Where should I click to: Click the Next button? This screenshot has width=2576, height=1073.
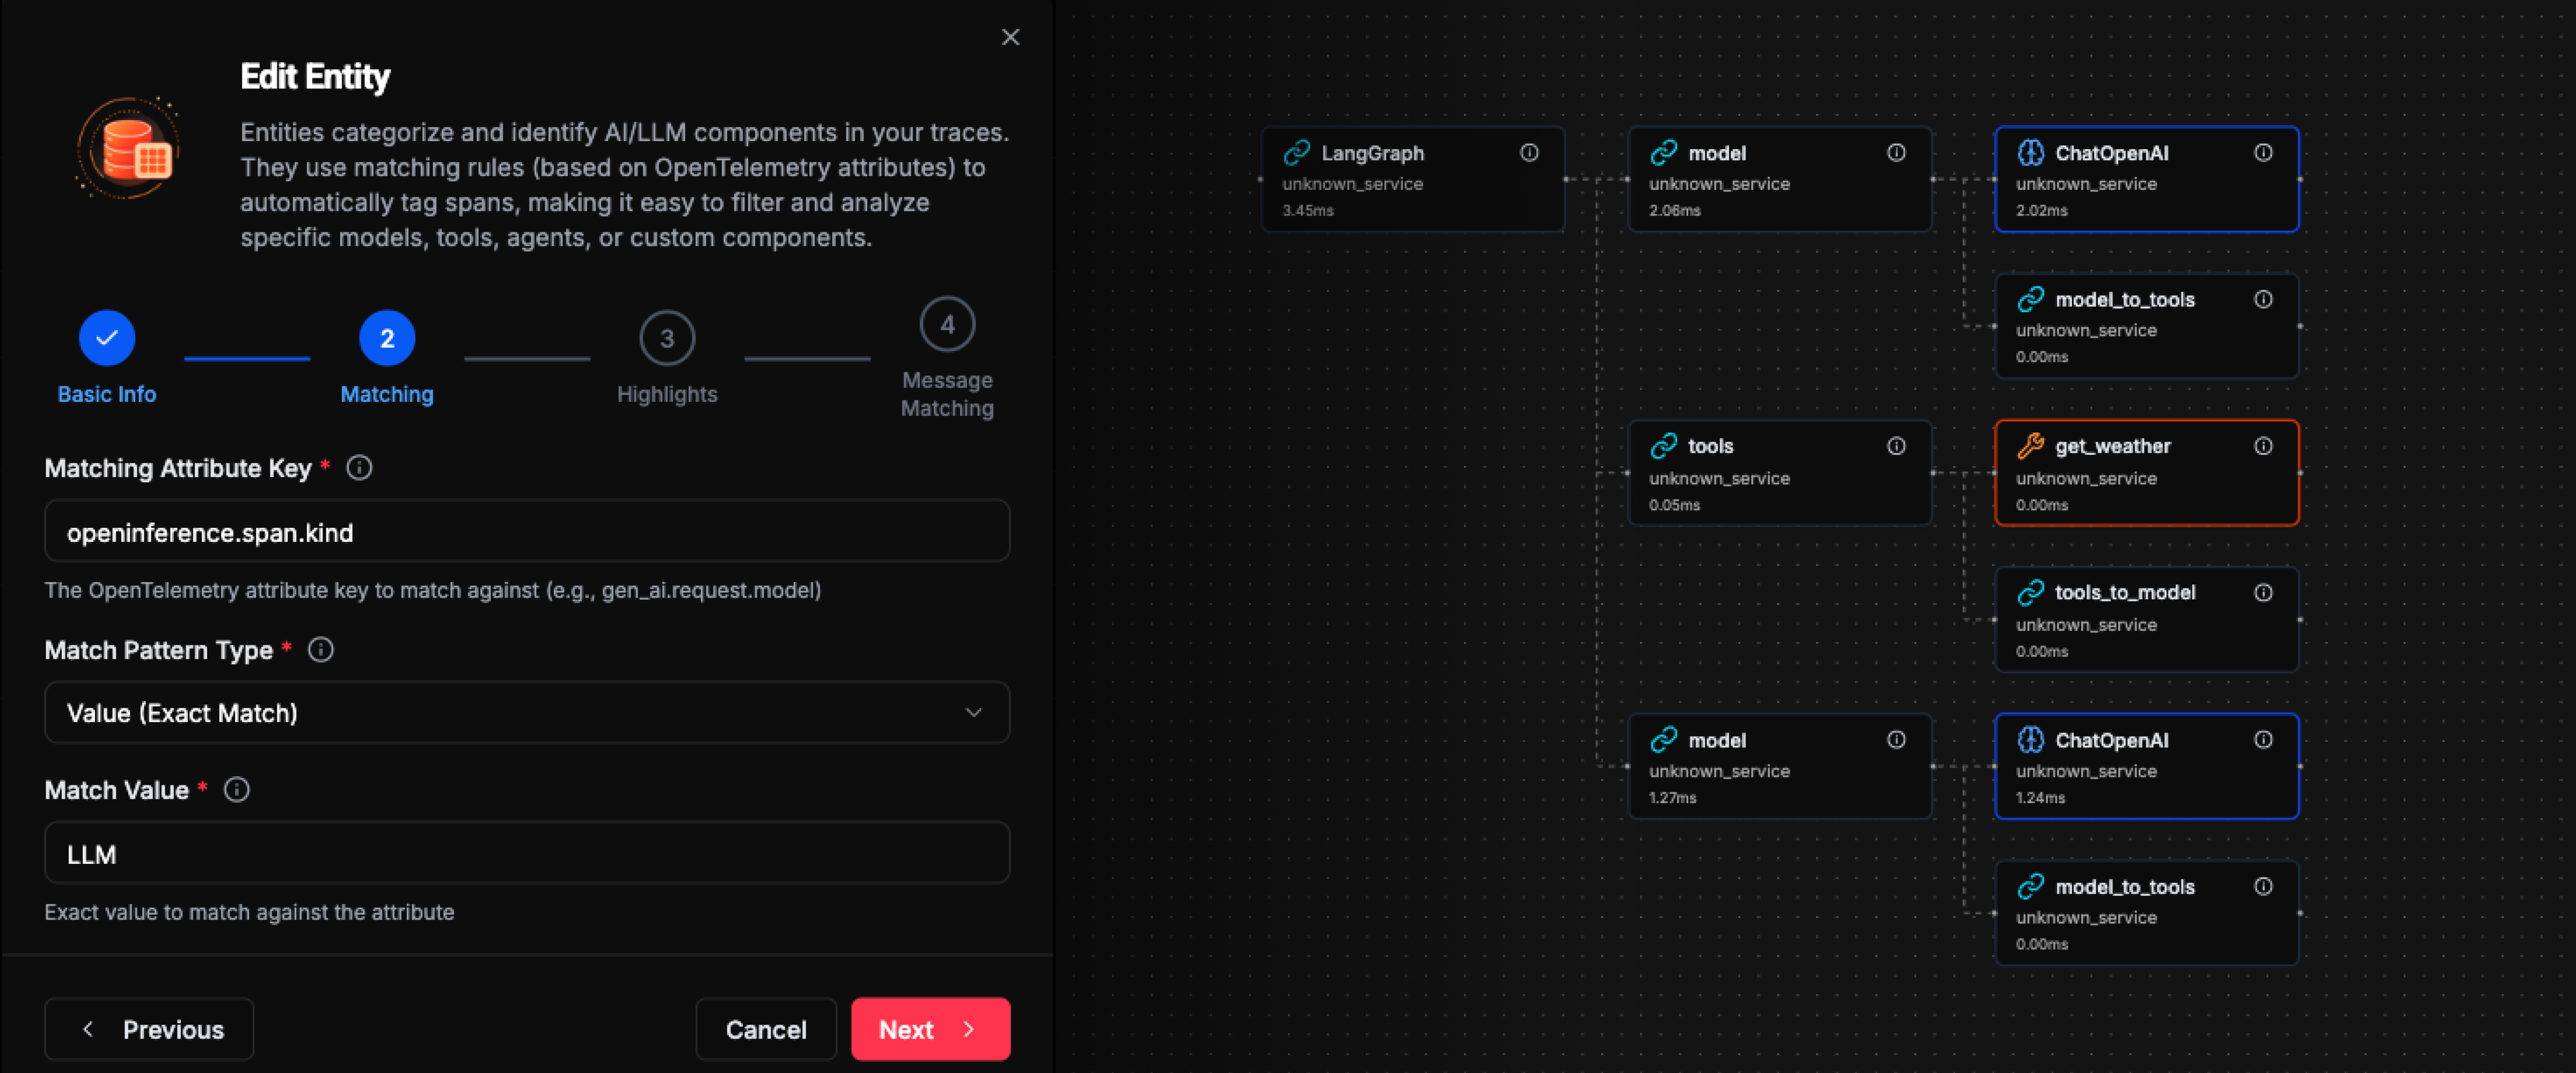coord(929,1029)
